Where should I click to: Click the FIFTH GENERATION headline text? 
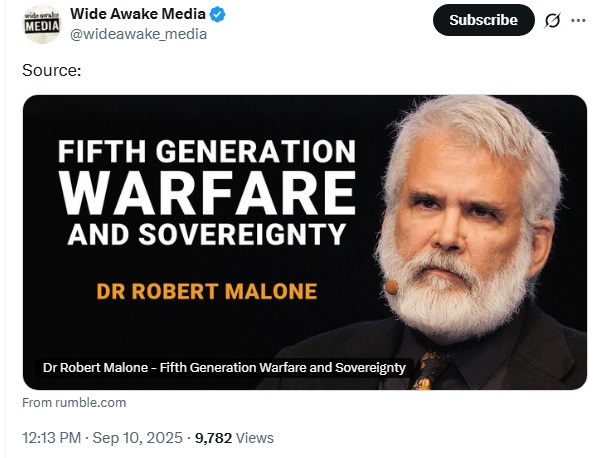206,153
